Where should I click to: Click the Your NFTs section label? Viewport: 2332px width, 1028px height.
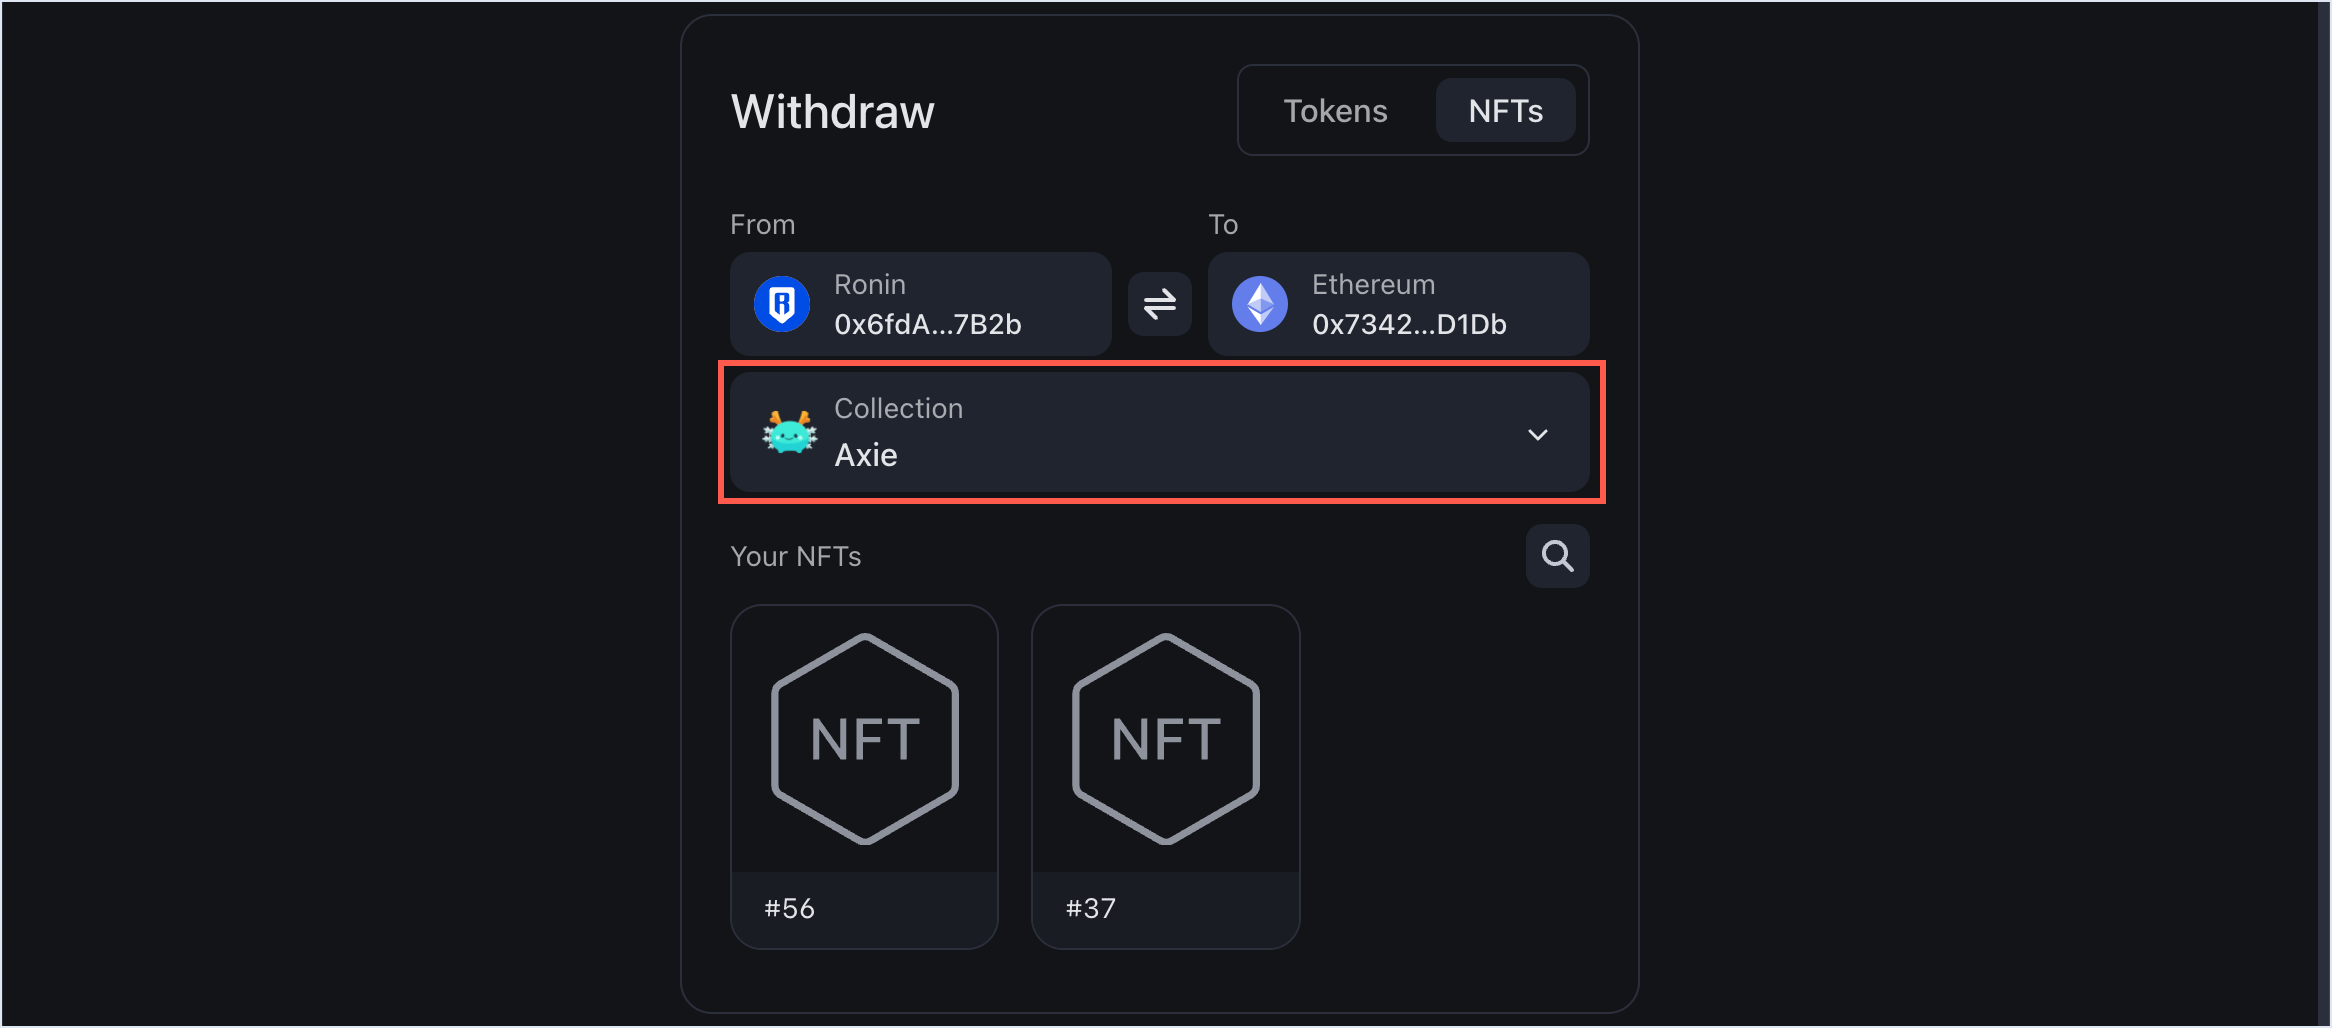(x=795, y=556)
